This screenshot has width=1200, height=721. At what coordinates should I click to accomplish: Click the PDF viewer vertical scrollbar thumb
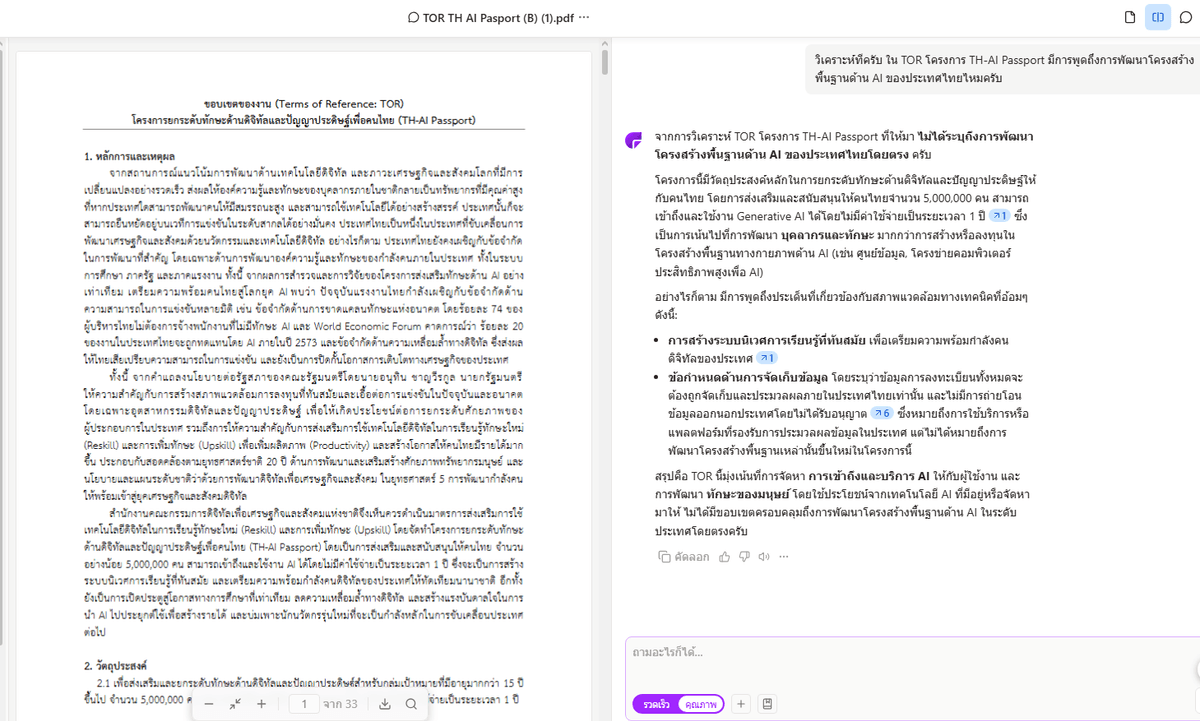(604, 63)
